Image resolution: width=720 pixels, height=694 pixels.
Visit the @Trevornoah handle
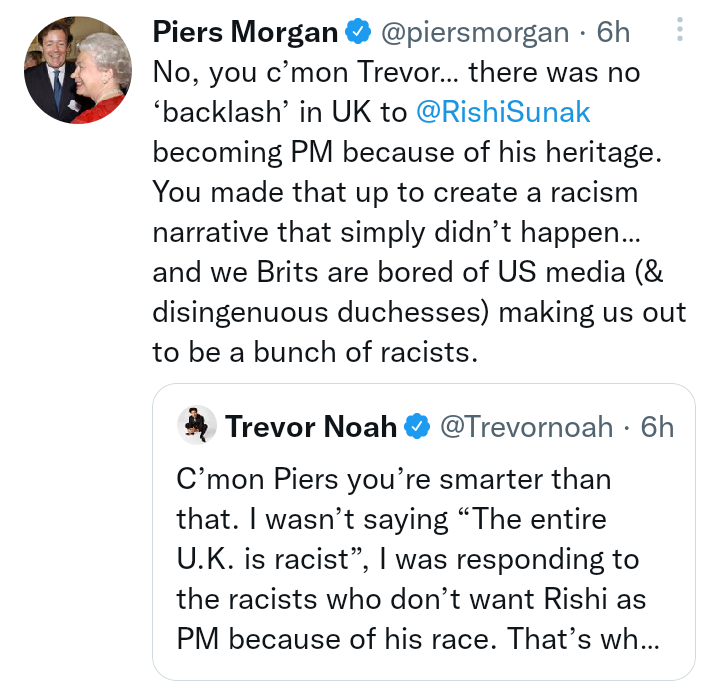coord(527,428)
